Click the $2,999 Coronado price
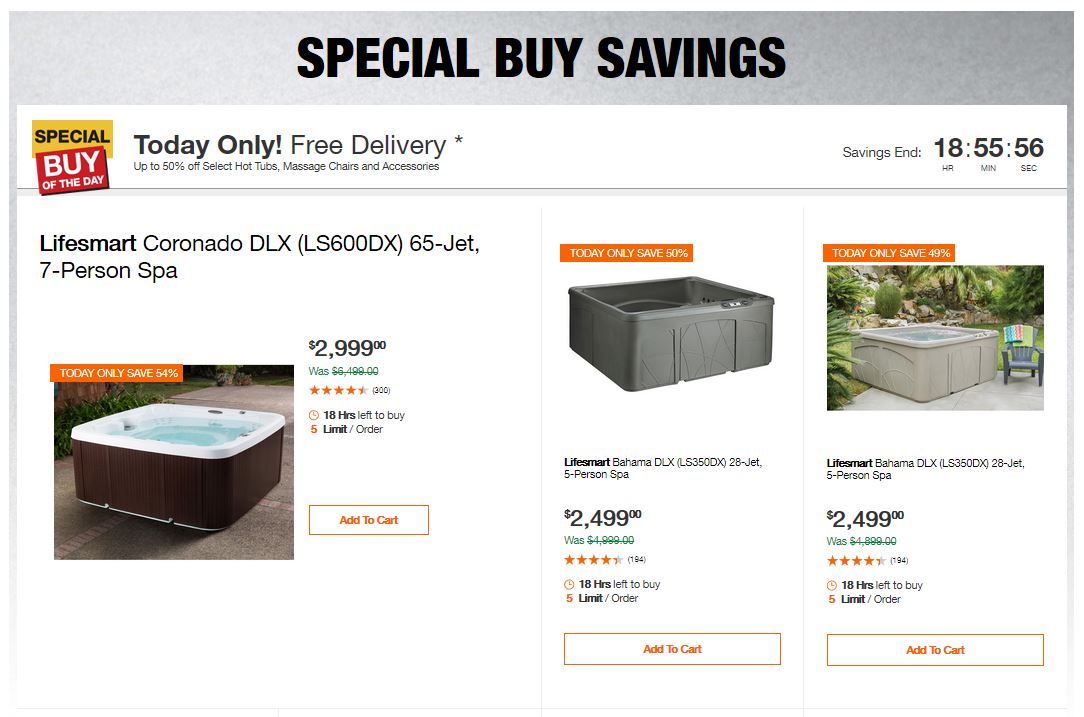Viewport: 1084px width, 717px height. tap(346, 348)
